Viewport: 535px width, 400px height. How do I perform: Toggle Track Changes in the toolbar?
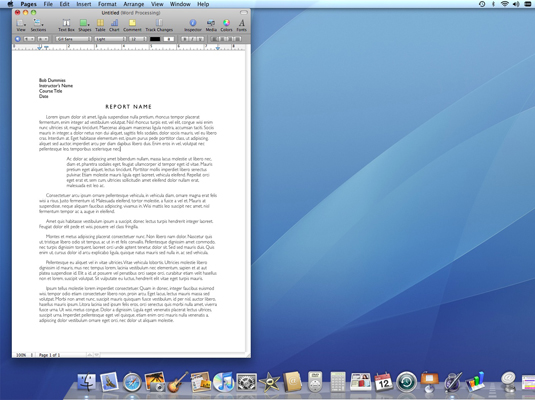[159, 25]
